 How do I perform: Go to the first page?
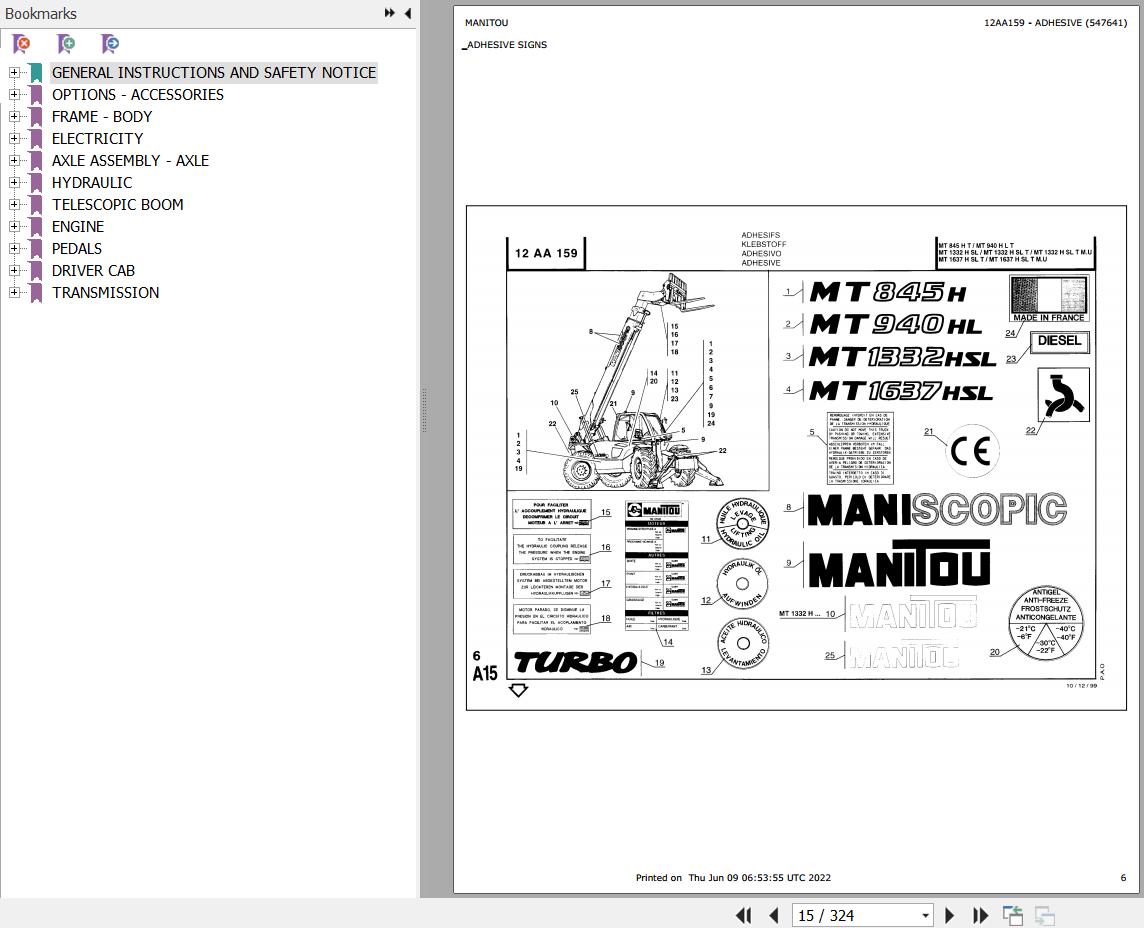click(743, 915)
